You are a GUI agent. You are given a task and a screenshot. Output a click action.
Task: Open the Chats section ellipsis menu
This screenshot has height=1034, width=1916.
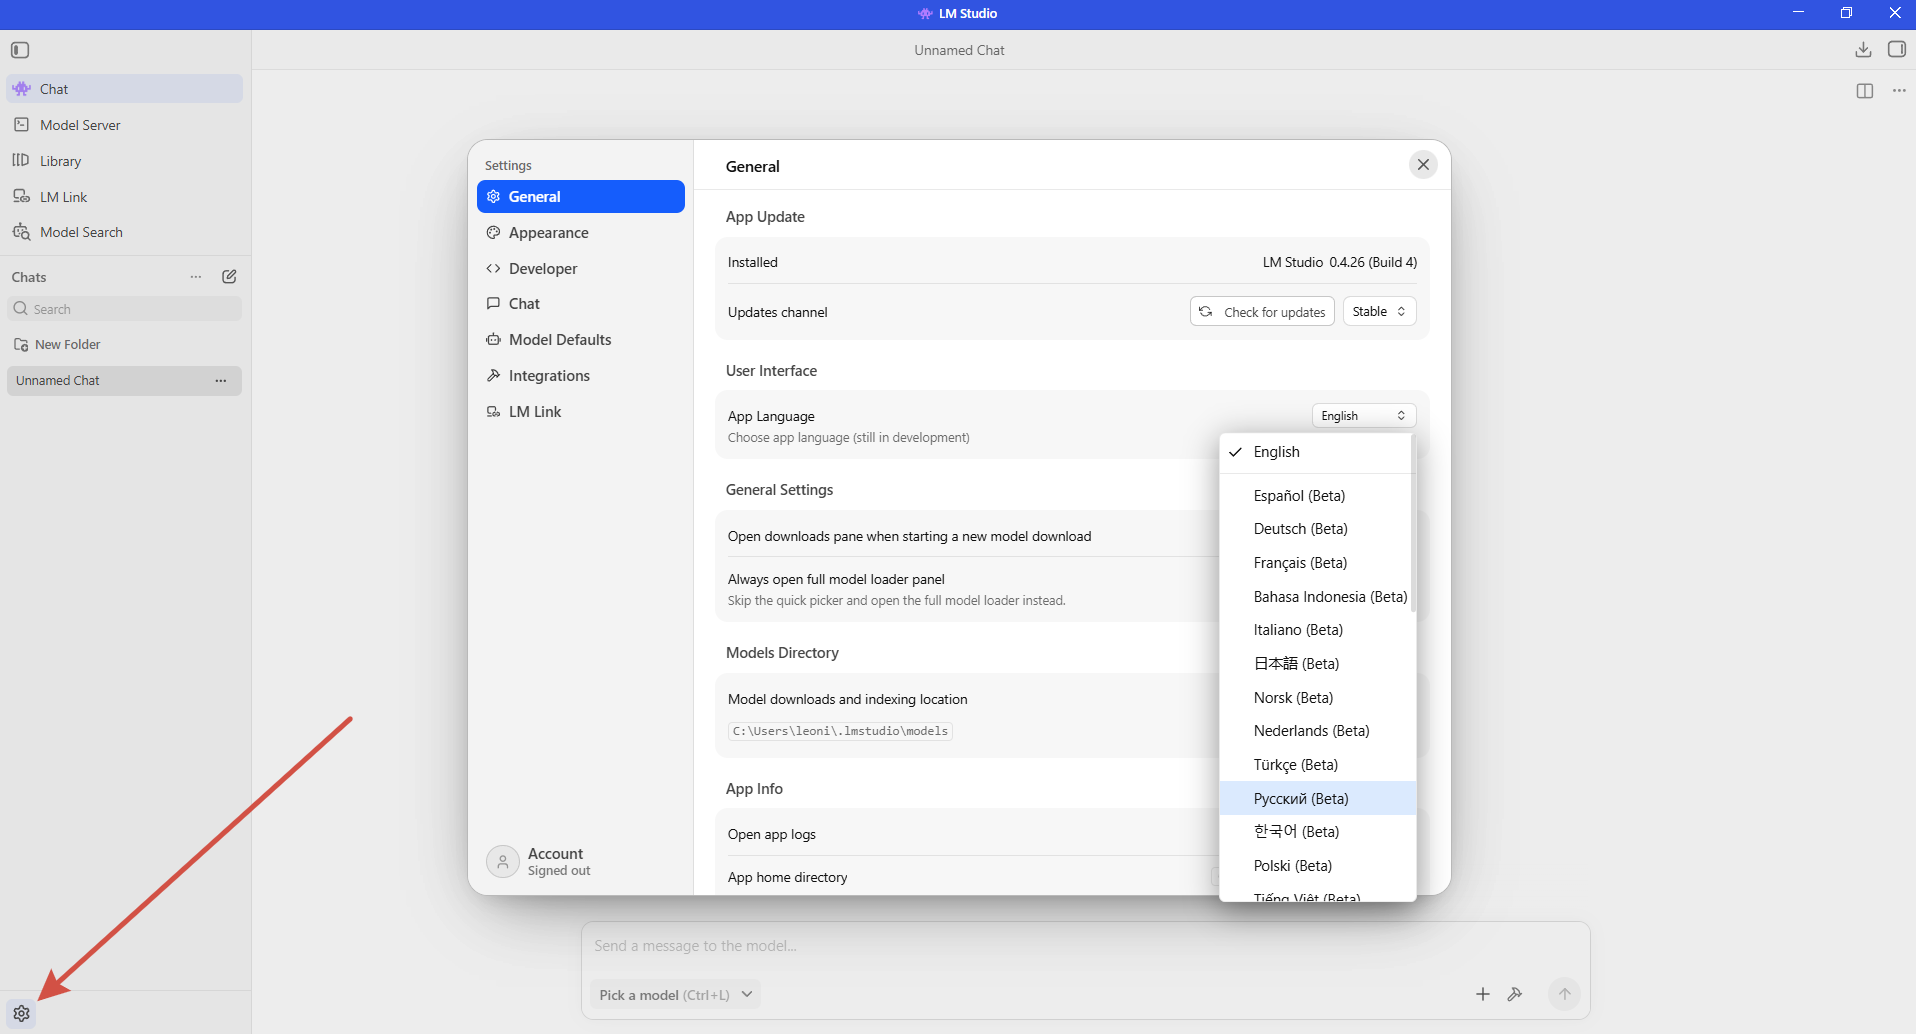(196, 277)
